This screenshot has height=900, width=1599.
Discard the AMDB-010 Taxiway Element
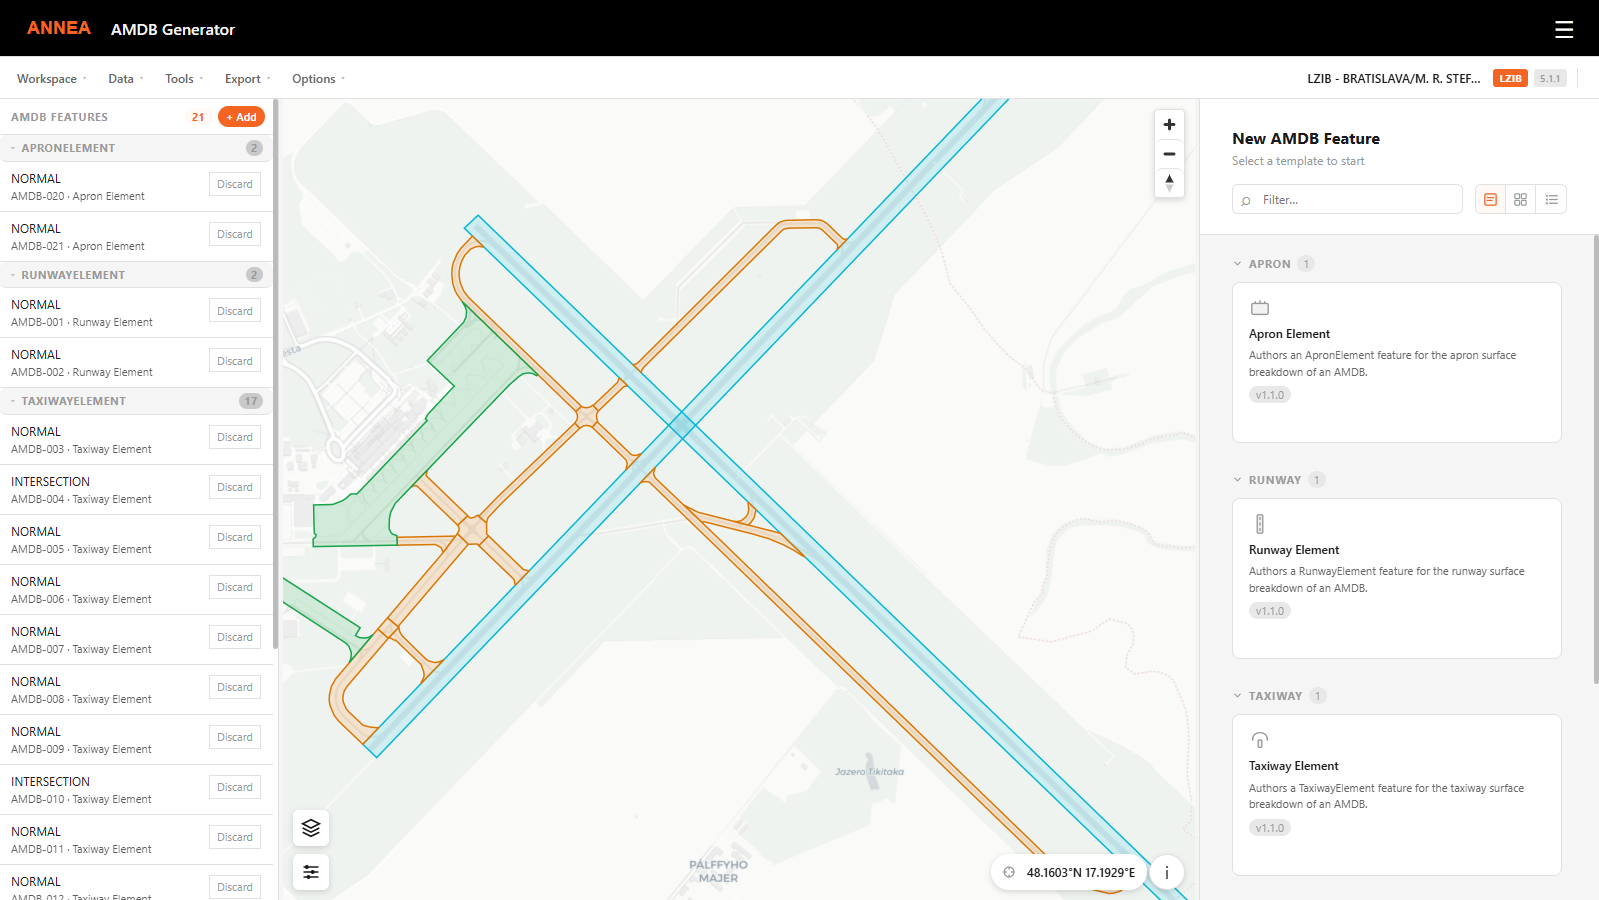tap(235, 787)
